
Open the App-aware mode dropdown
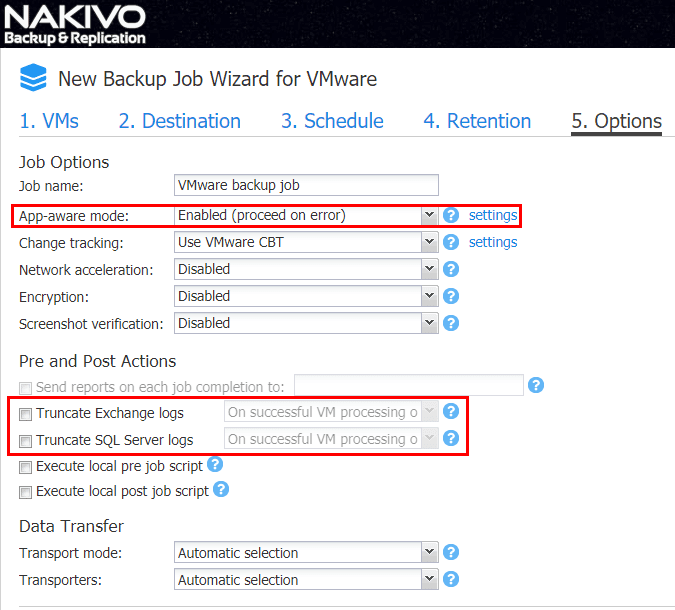point(306,215)
